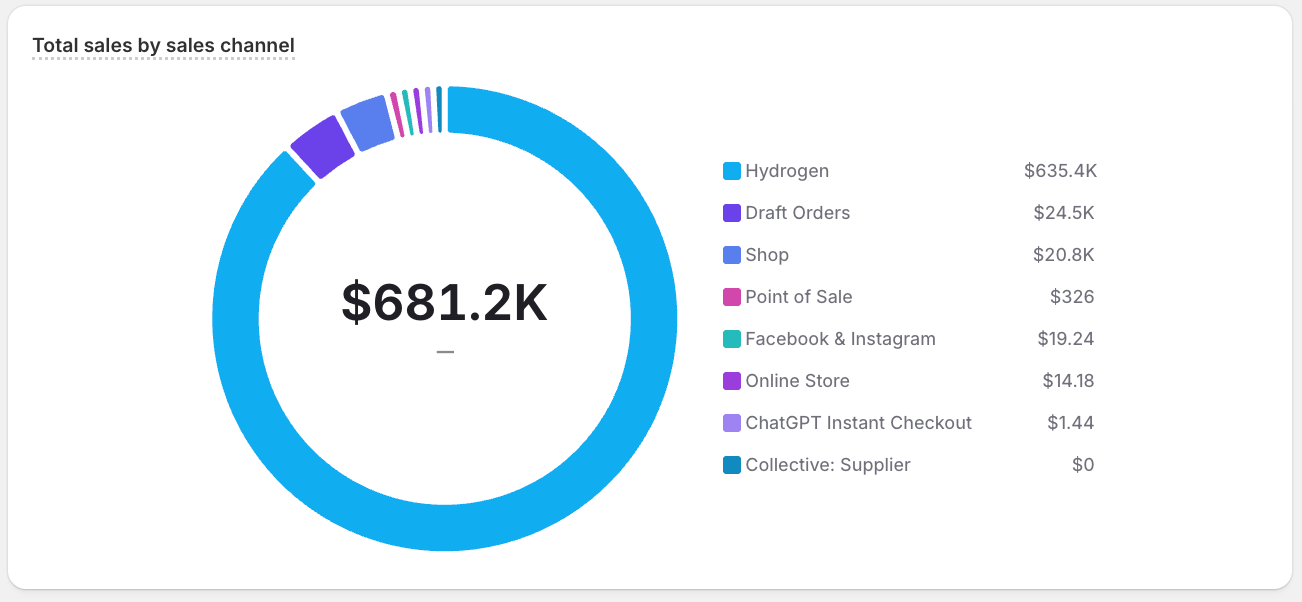Click the Facebook & Instagram legend swatch

click(x=732, y=339)
